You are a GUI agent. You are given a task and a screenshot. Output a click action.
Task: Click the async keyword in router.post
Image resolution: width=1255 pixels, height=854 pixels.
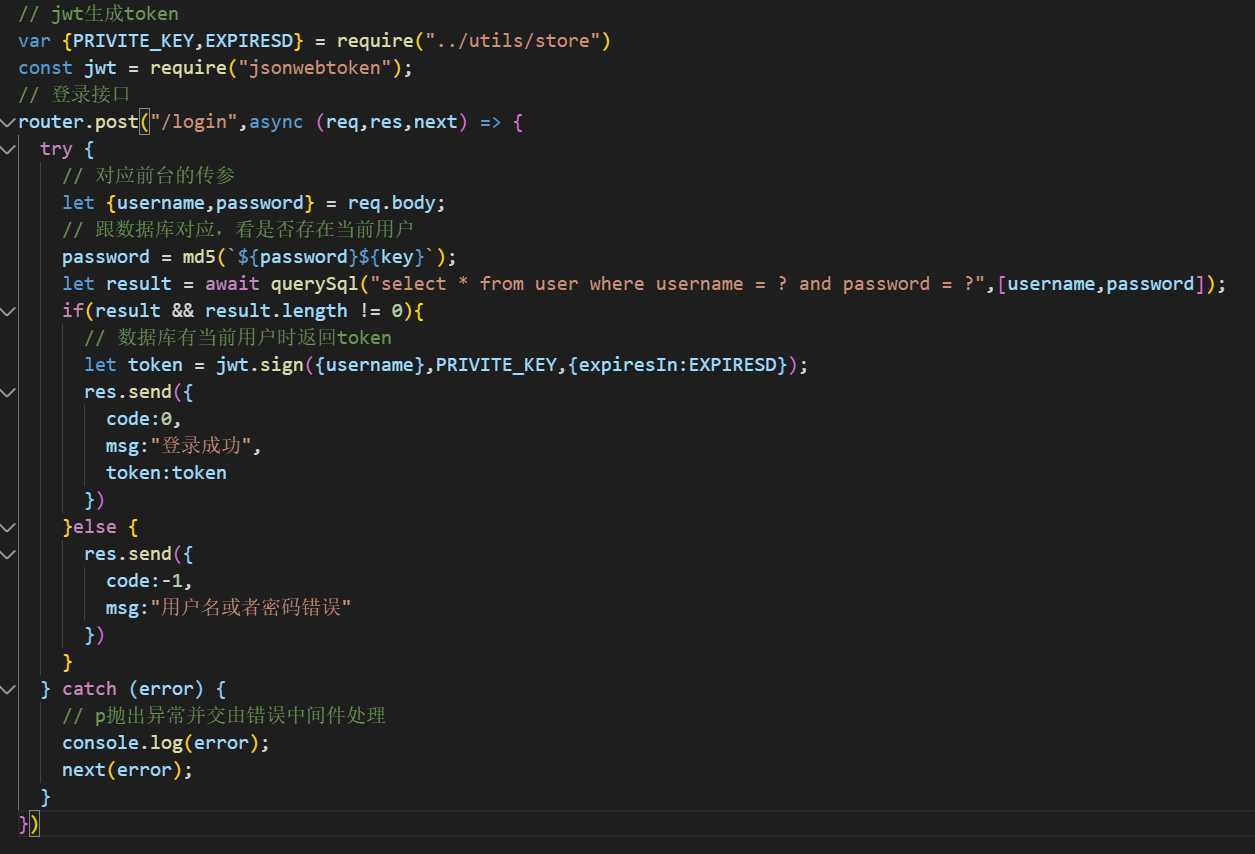[x=276, y=122]
